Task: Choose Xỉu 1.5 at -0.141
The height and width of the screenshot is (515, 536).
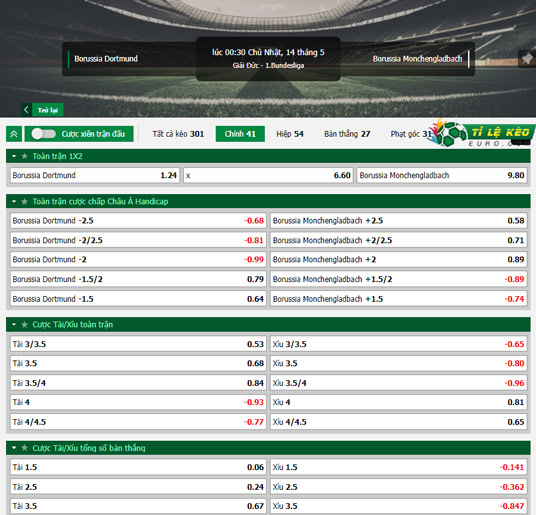Action: (x=398, y=467)
